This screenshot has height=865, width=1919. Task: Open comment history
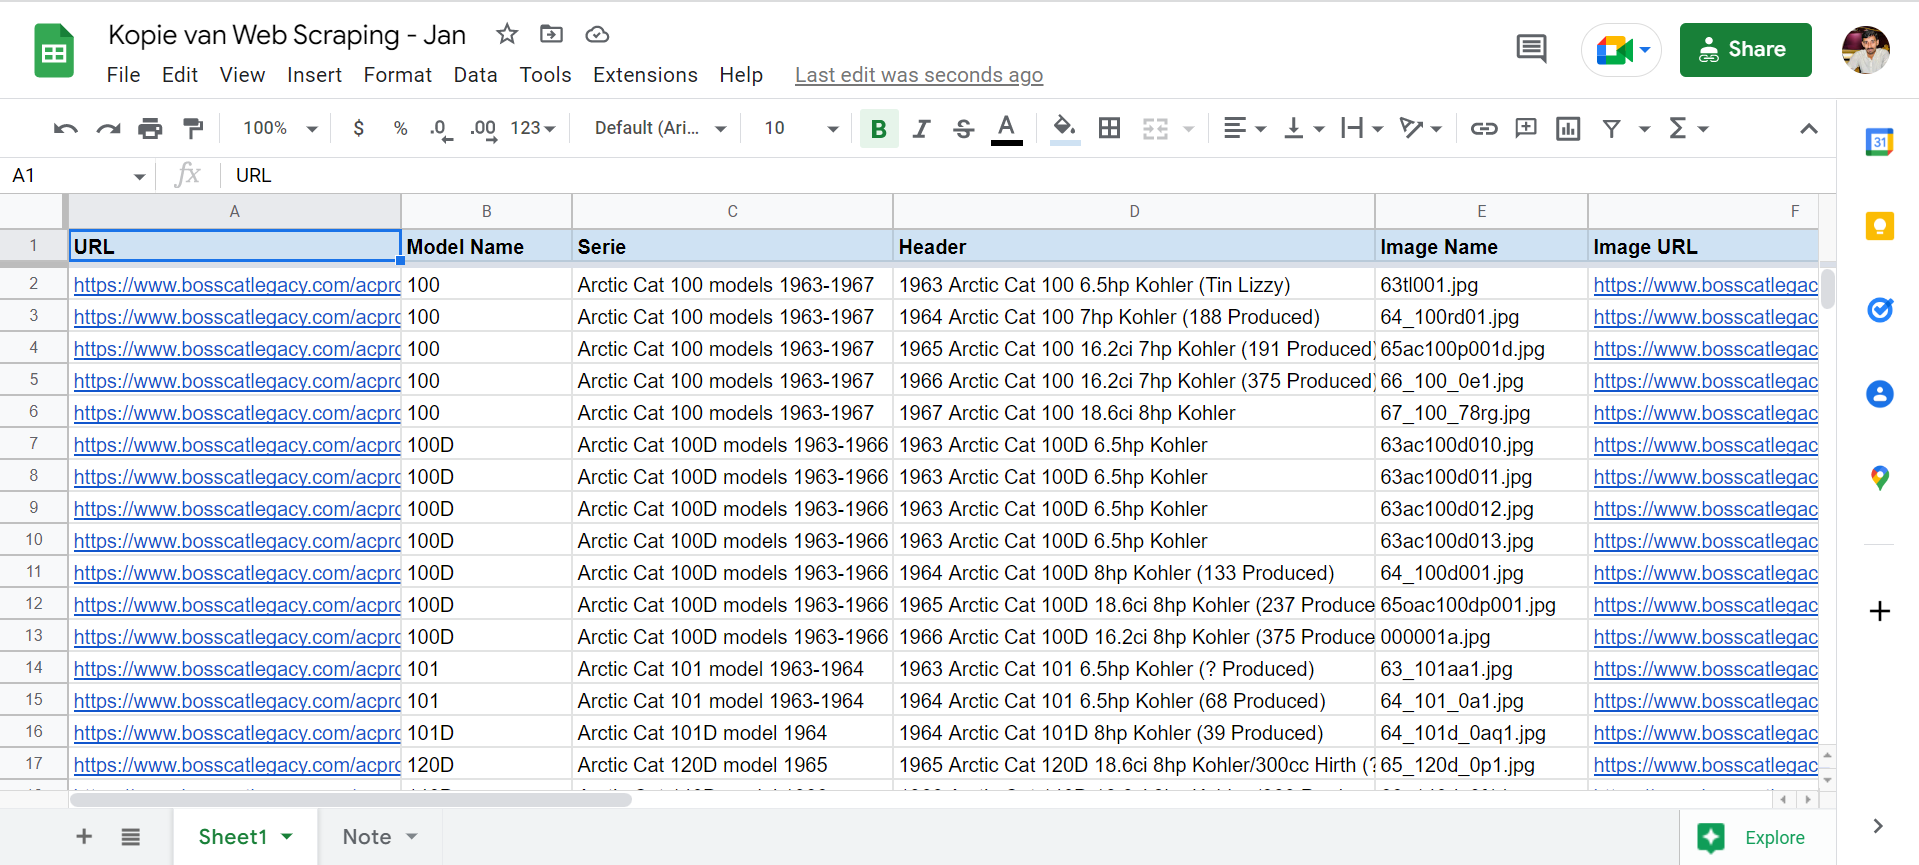pyautogui.click(x=1531, y=48)
